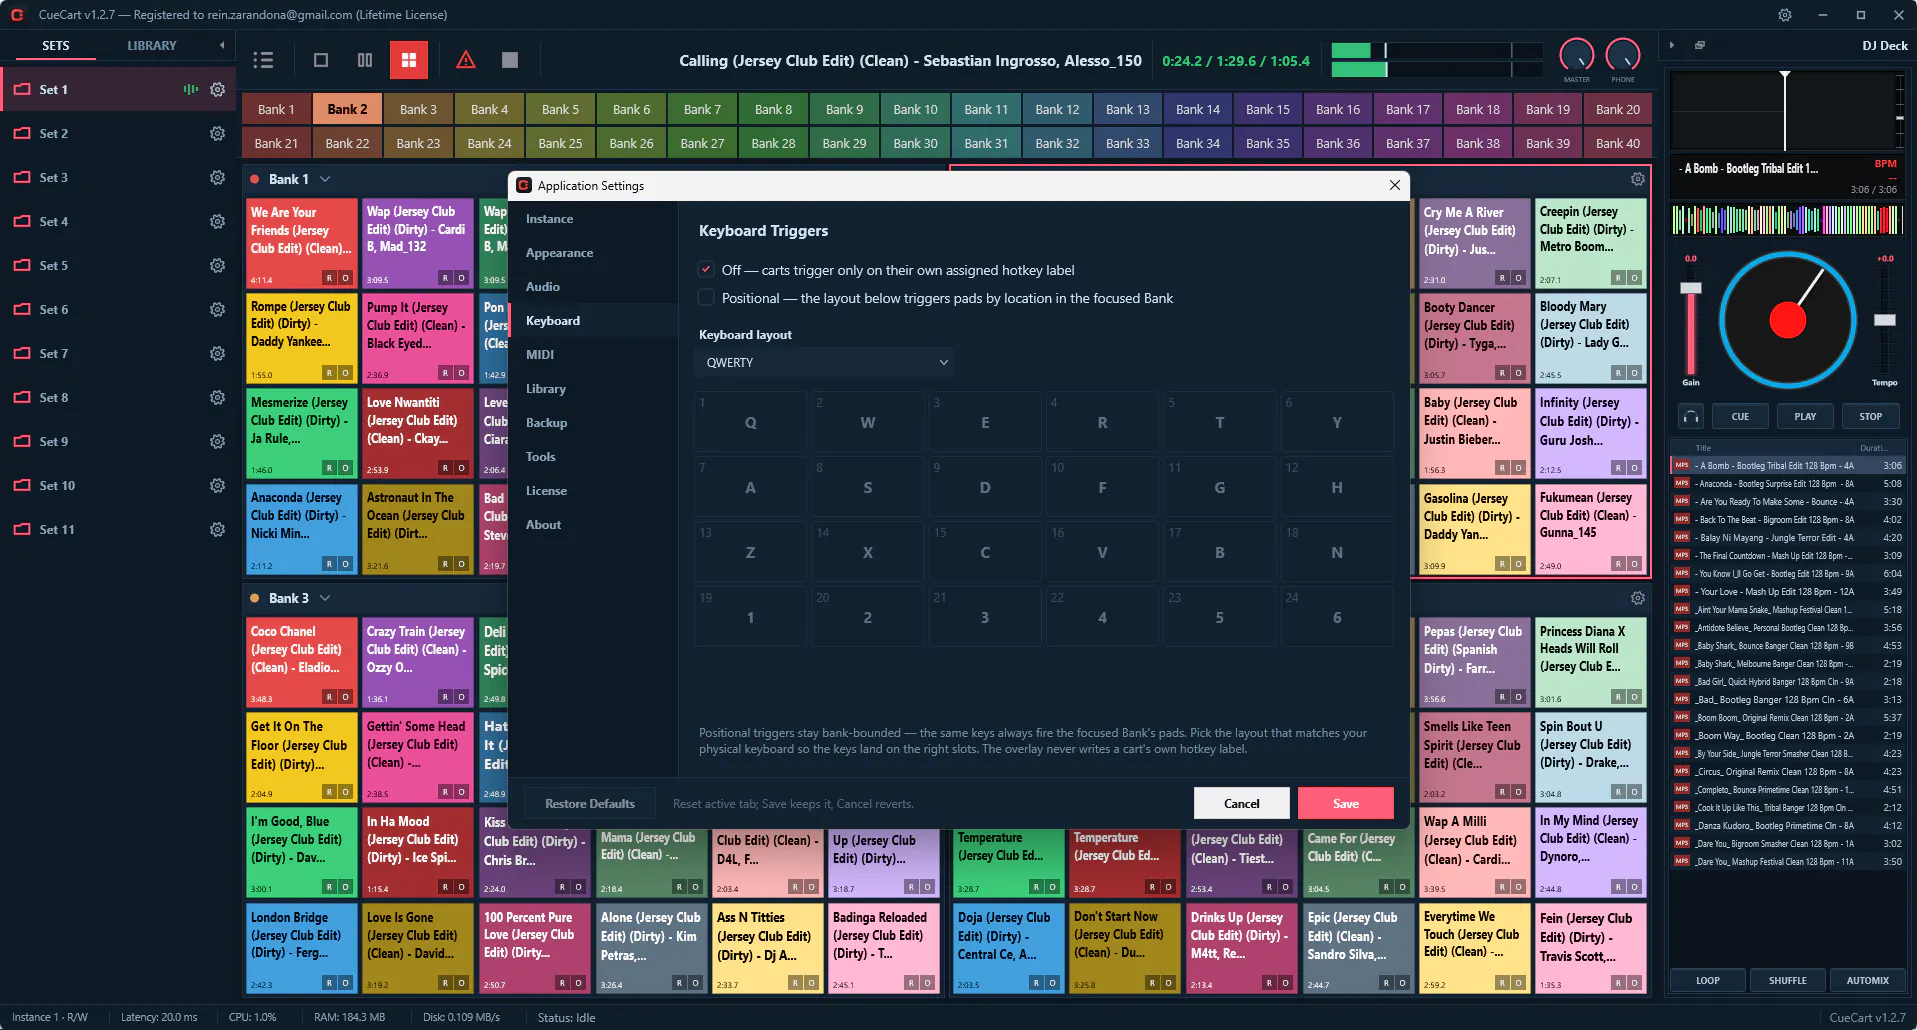The image size is (1917, 1030).
Task: Click the green level bars icon on Set 1
Action: click(x=191, y=89)
